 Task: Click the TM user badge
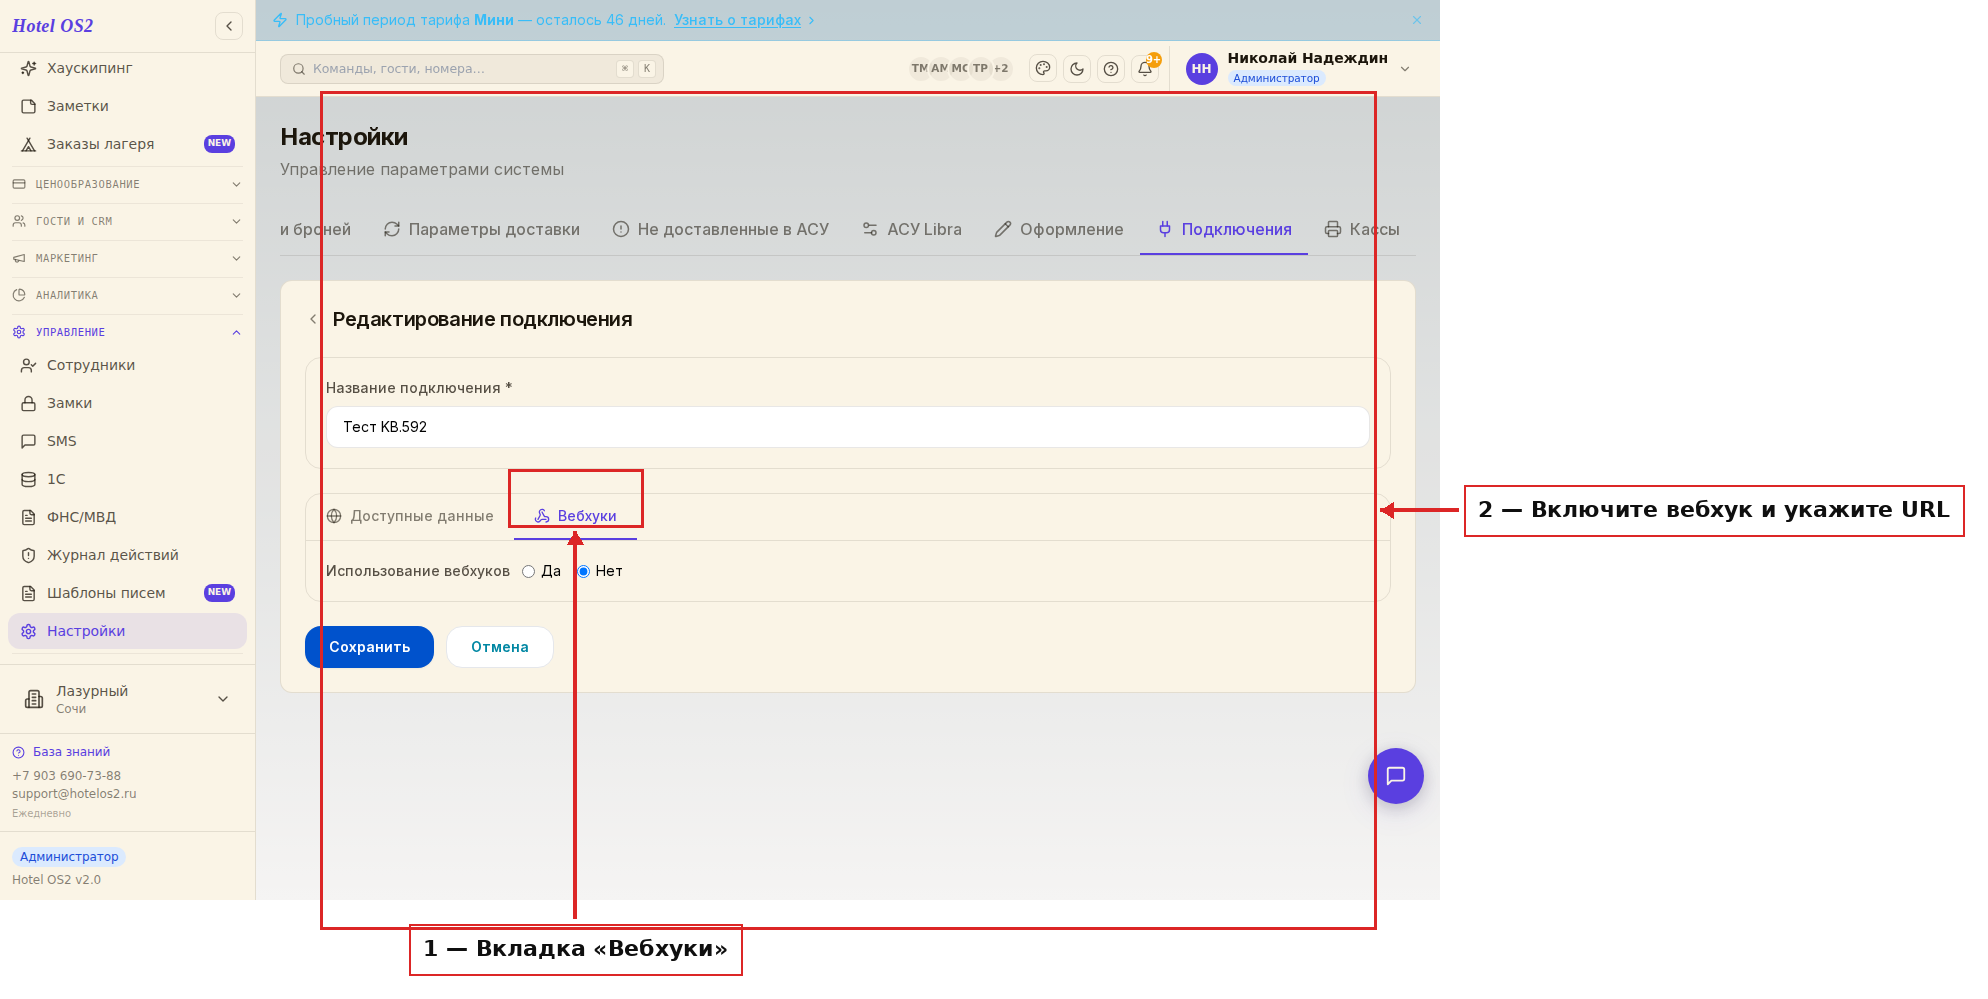click(919, 69)
